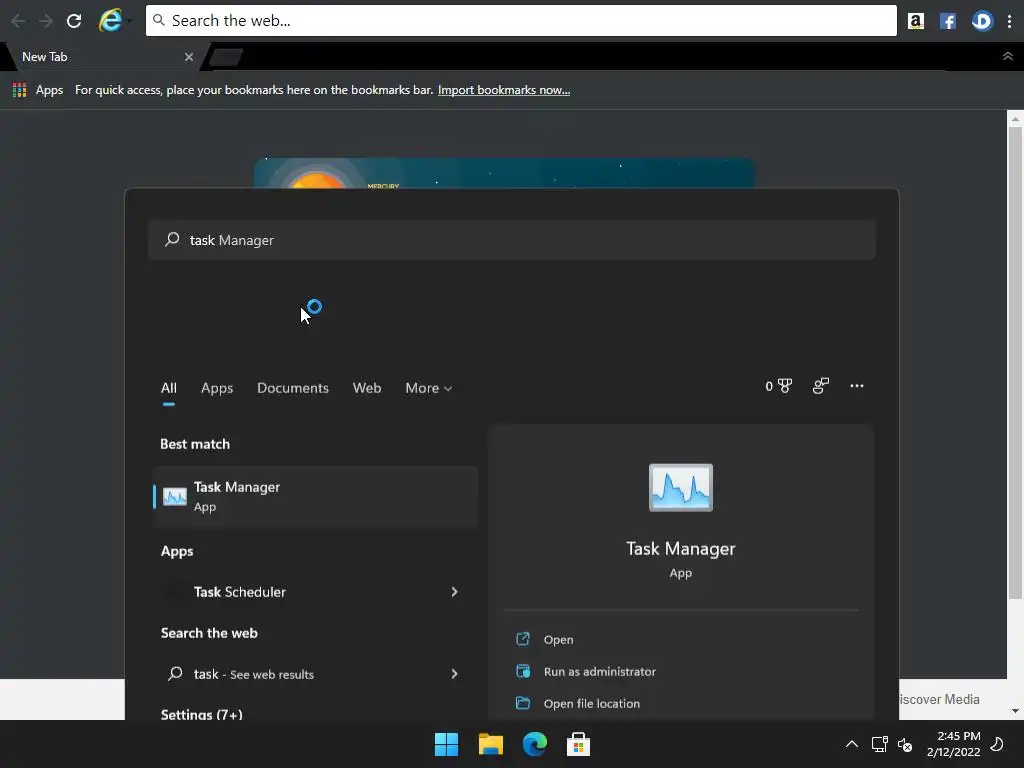The height and width of the screenshot is (768, 1024).
Task: Select the All search filter tab
Action: click(x=168, y=388)
